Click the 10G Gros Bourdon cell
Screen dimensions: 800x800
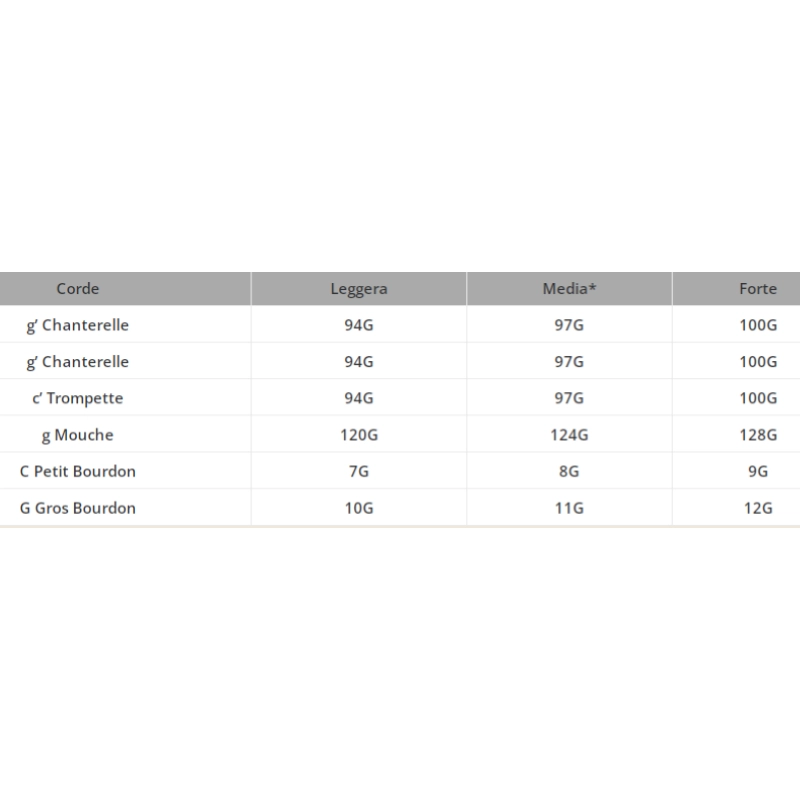coord(358,508)
